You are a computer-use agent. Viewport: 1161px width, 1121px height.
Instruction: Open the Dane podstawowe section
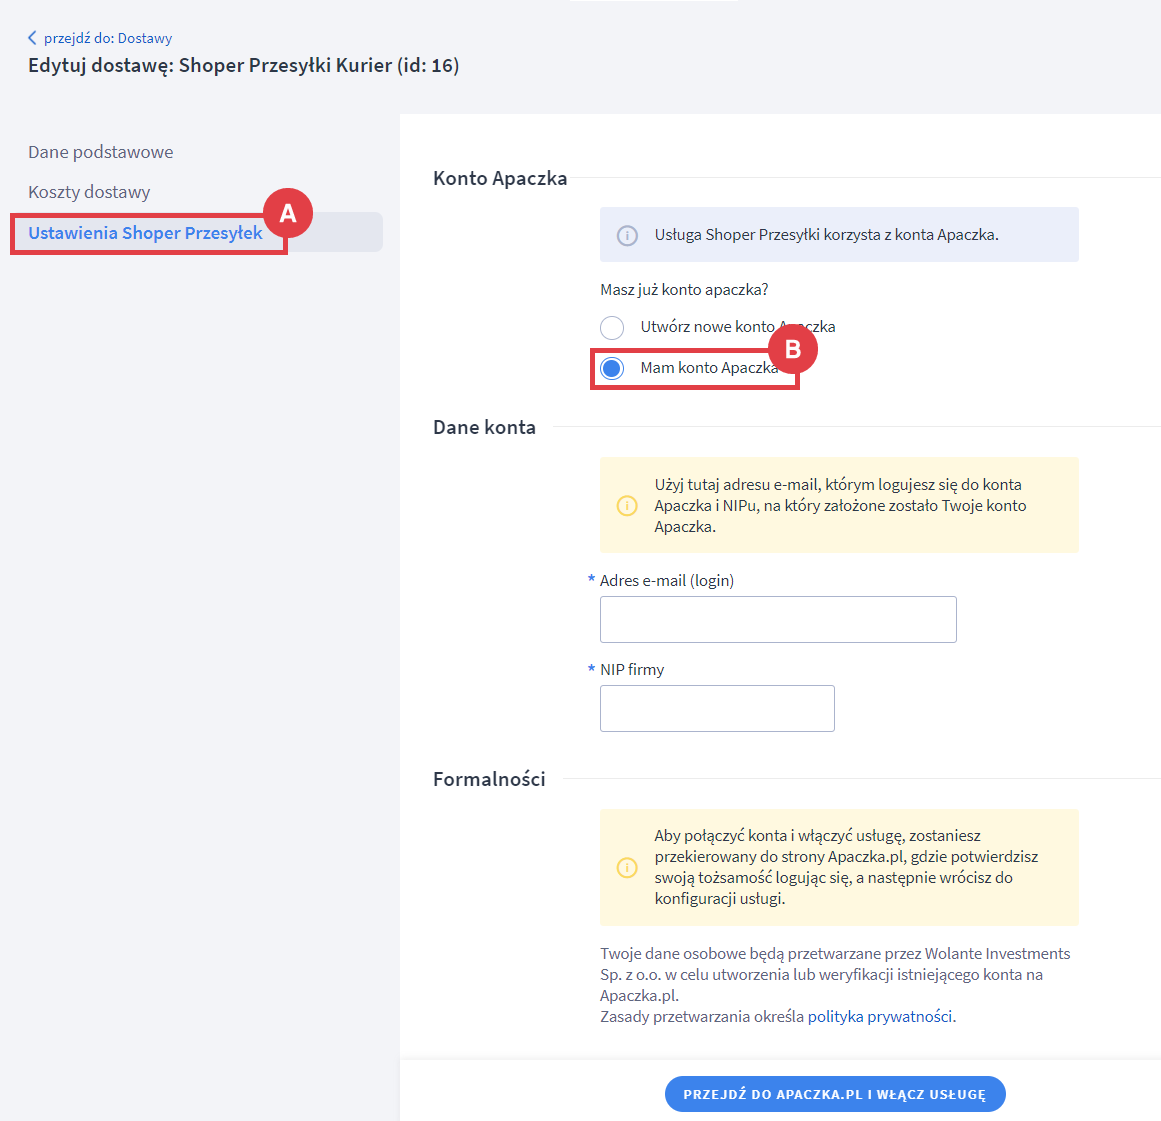100,152
